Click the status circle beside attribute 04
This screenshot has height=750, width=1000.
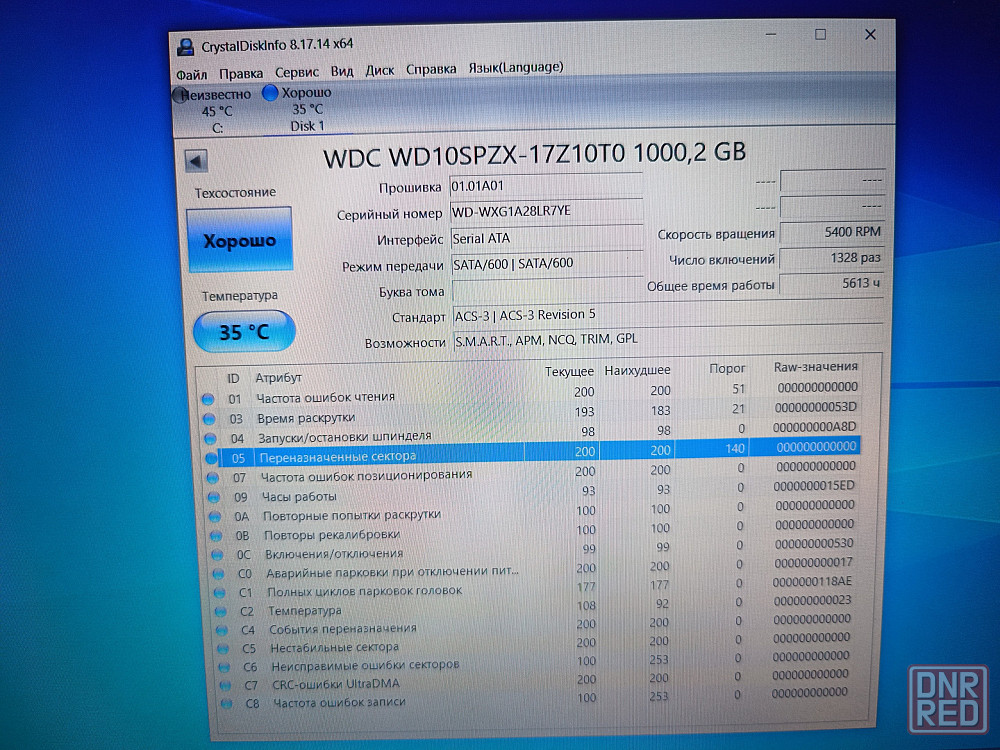click(210, 439)
